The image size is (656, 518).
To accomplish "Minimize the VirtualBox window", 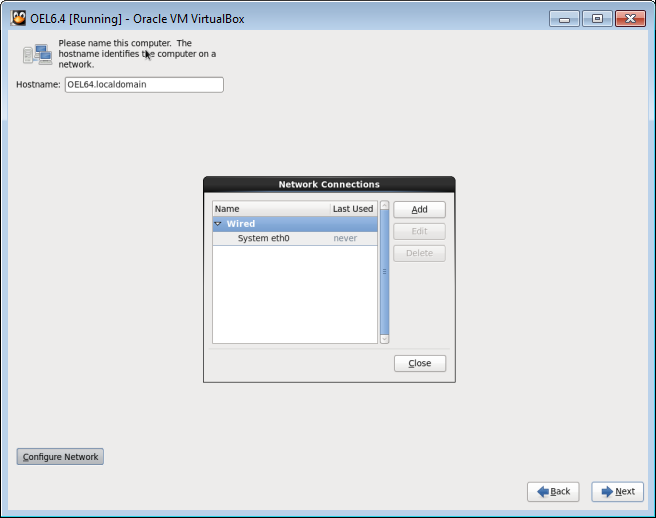I will tap(564, 19).
